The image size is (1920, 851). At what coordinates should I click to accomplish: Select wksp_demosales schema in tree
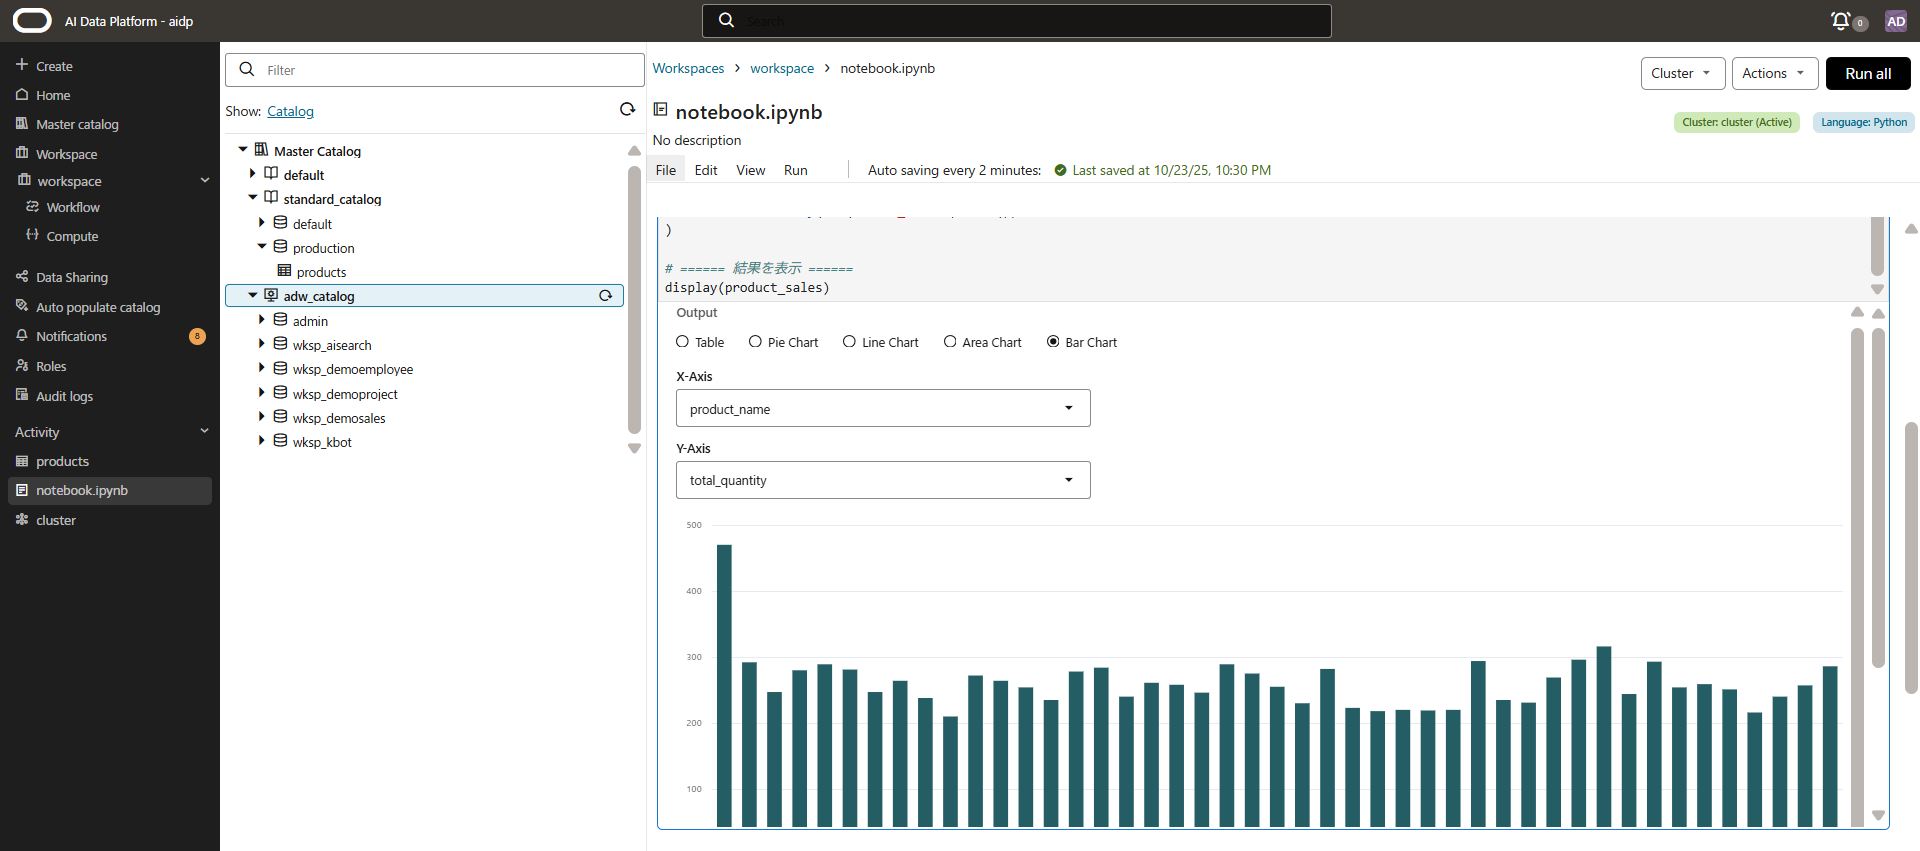tap(339, 418)
